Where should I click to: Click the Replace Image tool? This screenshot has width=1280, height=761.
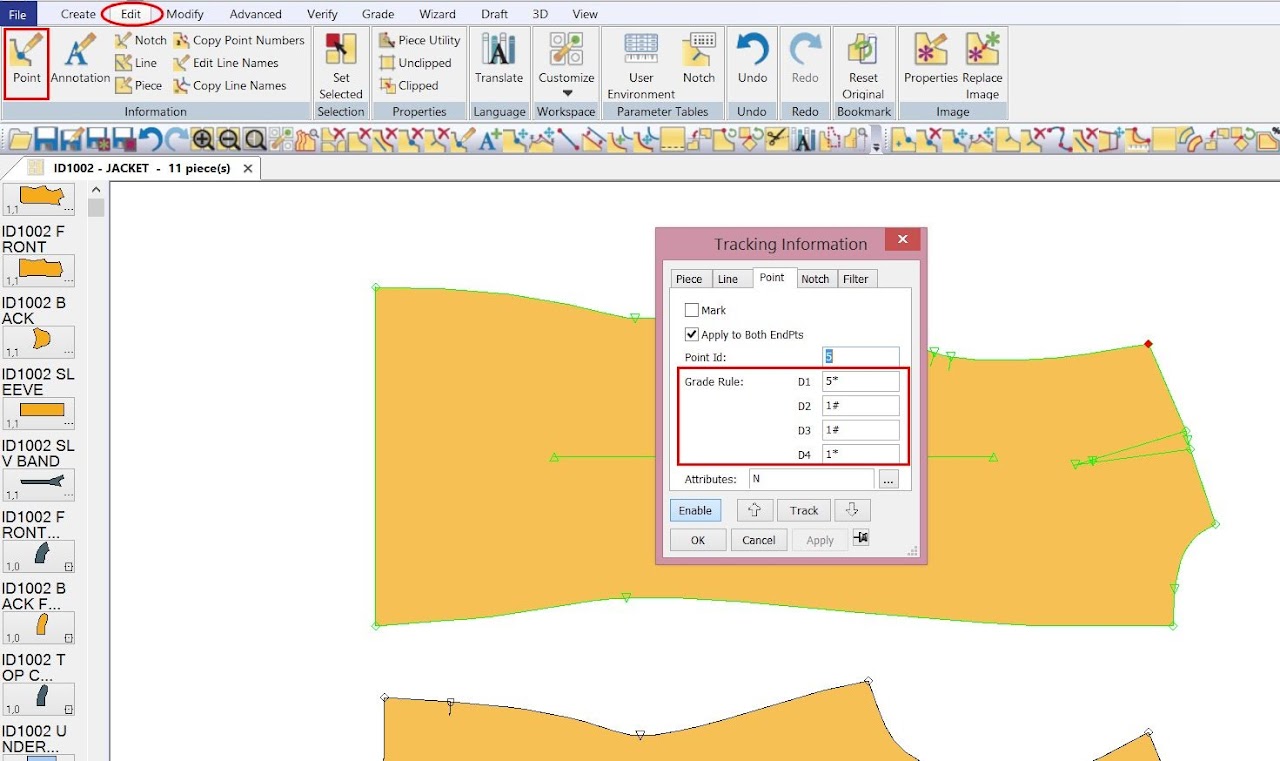(x=982, y=65)
